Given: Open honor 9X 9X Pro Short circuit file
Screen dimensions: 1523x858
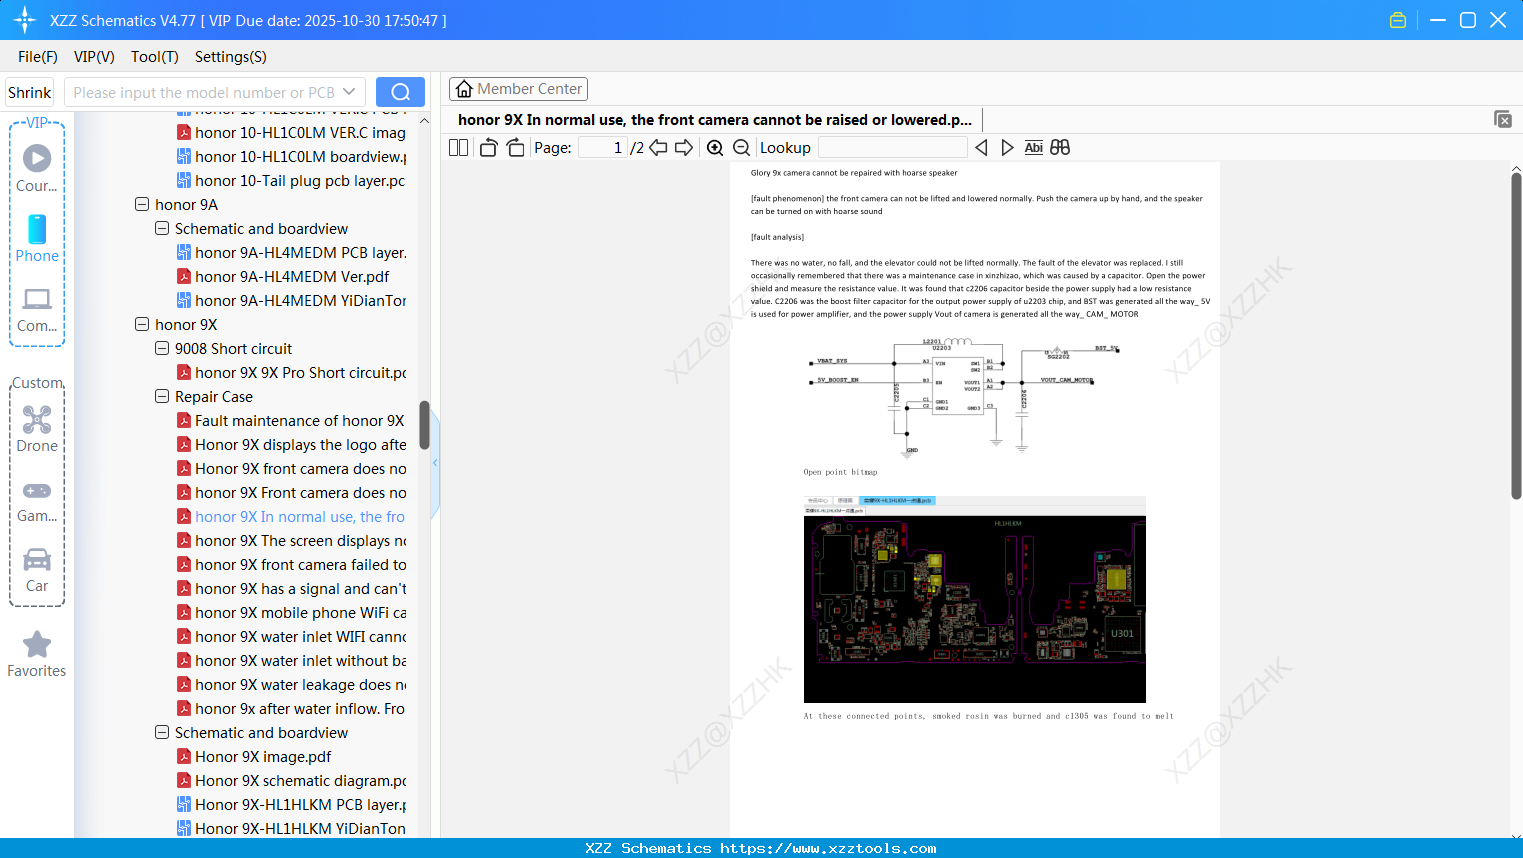Looking at the screenshot, I should click(x=291, y=372).
